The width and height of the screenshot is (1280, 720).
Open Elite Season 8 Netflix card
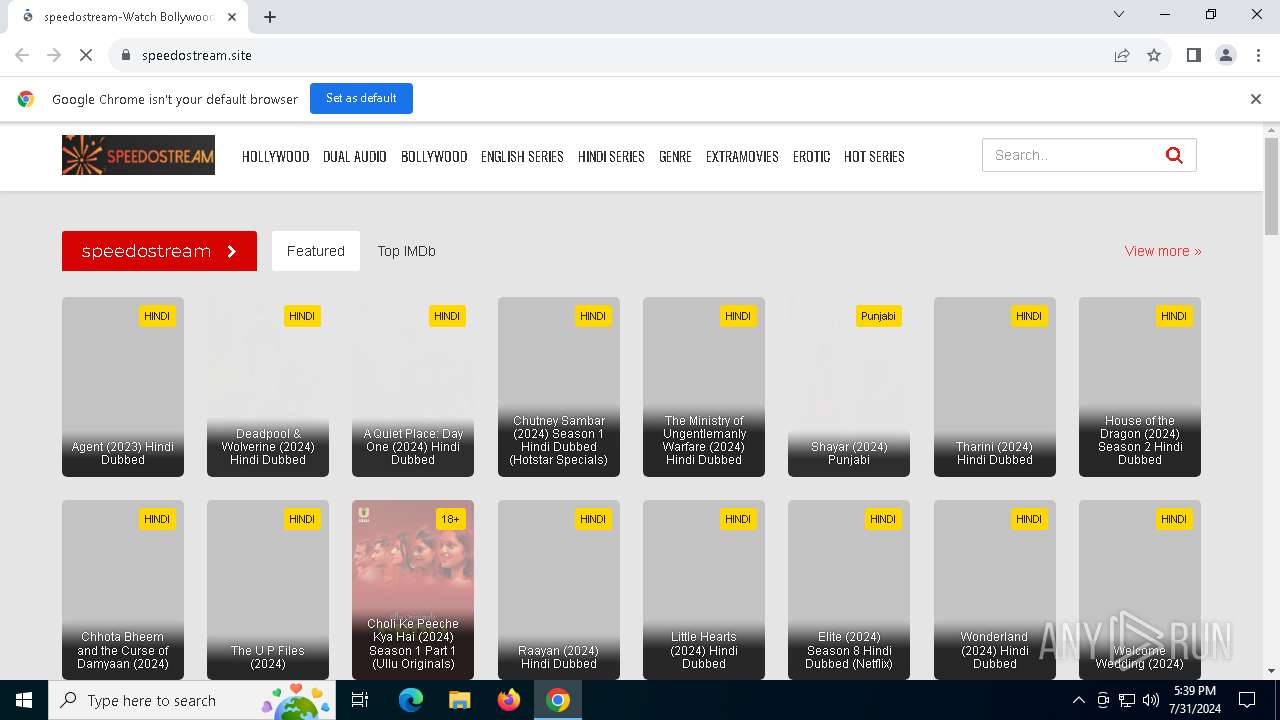(849, 590)
